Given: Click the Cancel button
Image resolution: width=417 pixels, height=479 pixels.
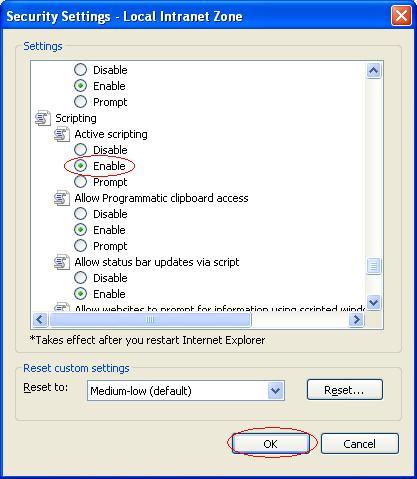Looking at the screenshot, I should point(360,444).
